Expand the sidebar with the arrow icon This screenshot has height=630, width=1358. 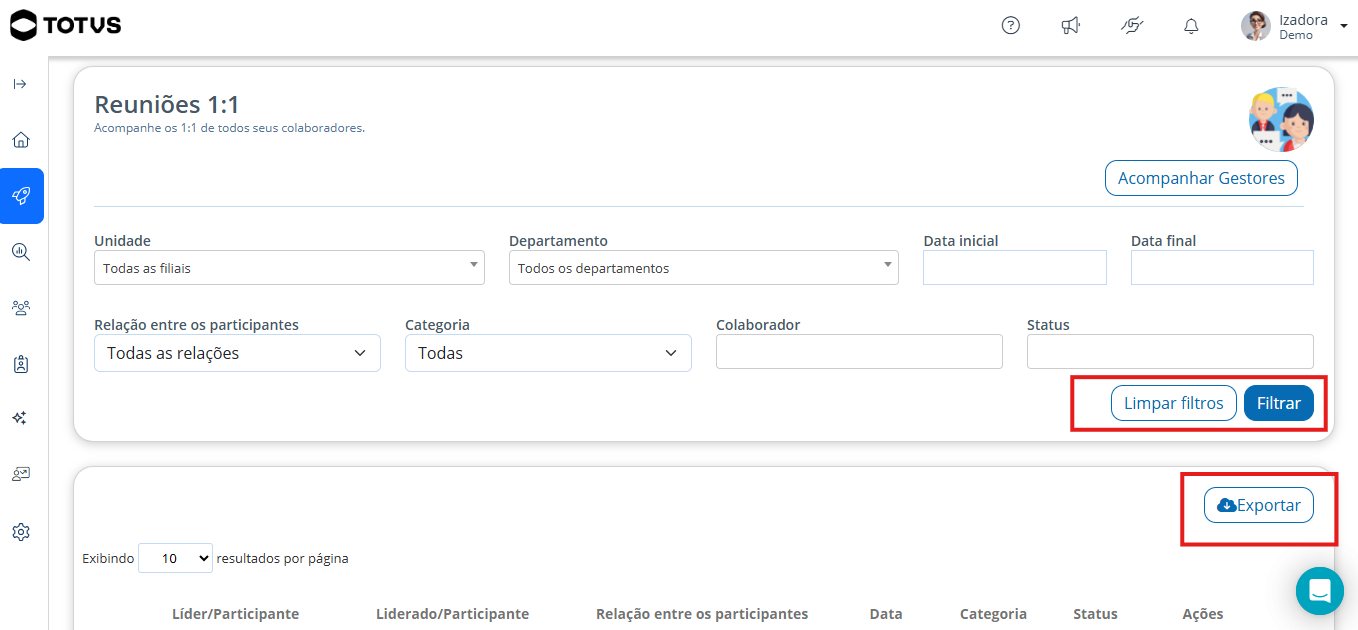pyautogui.click(x=20, y=84)
